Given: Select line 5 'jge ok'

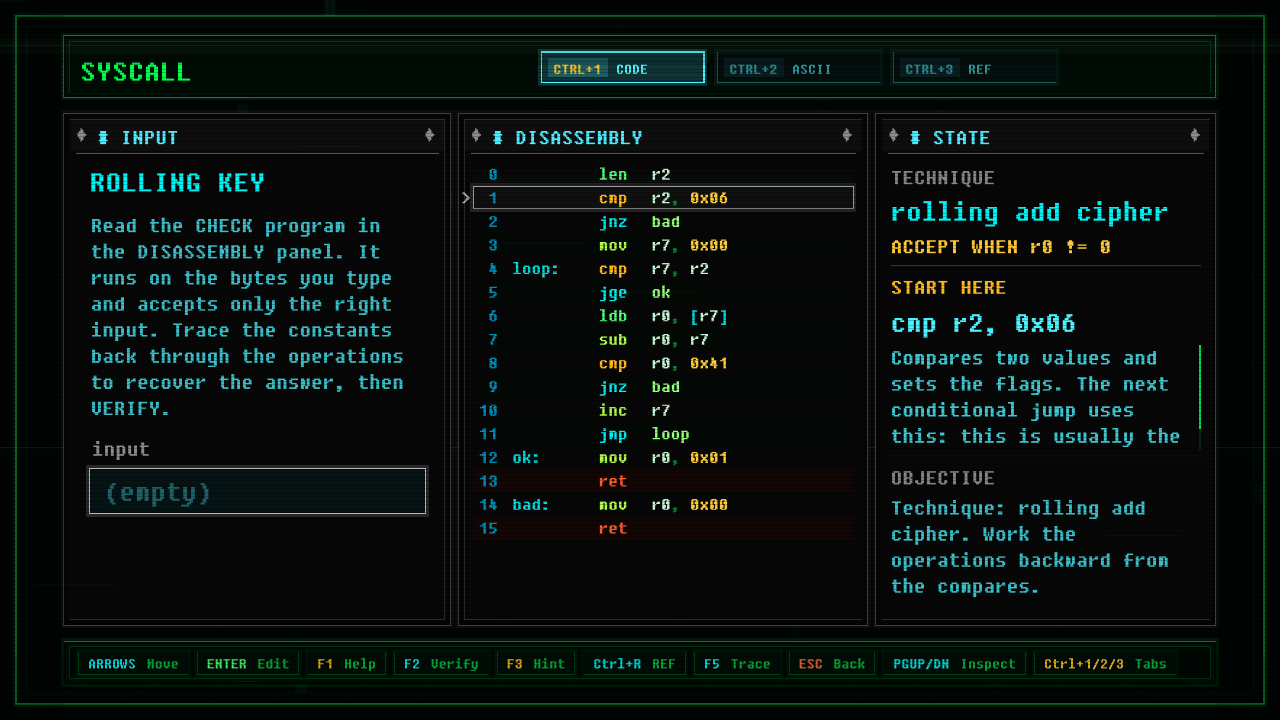Looking at the screenshot, I should pos(663,292).
